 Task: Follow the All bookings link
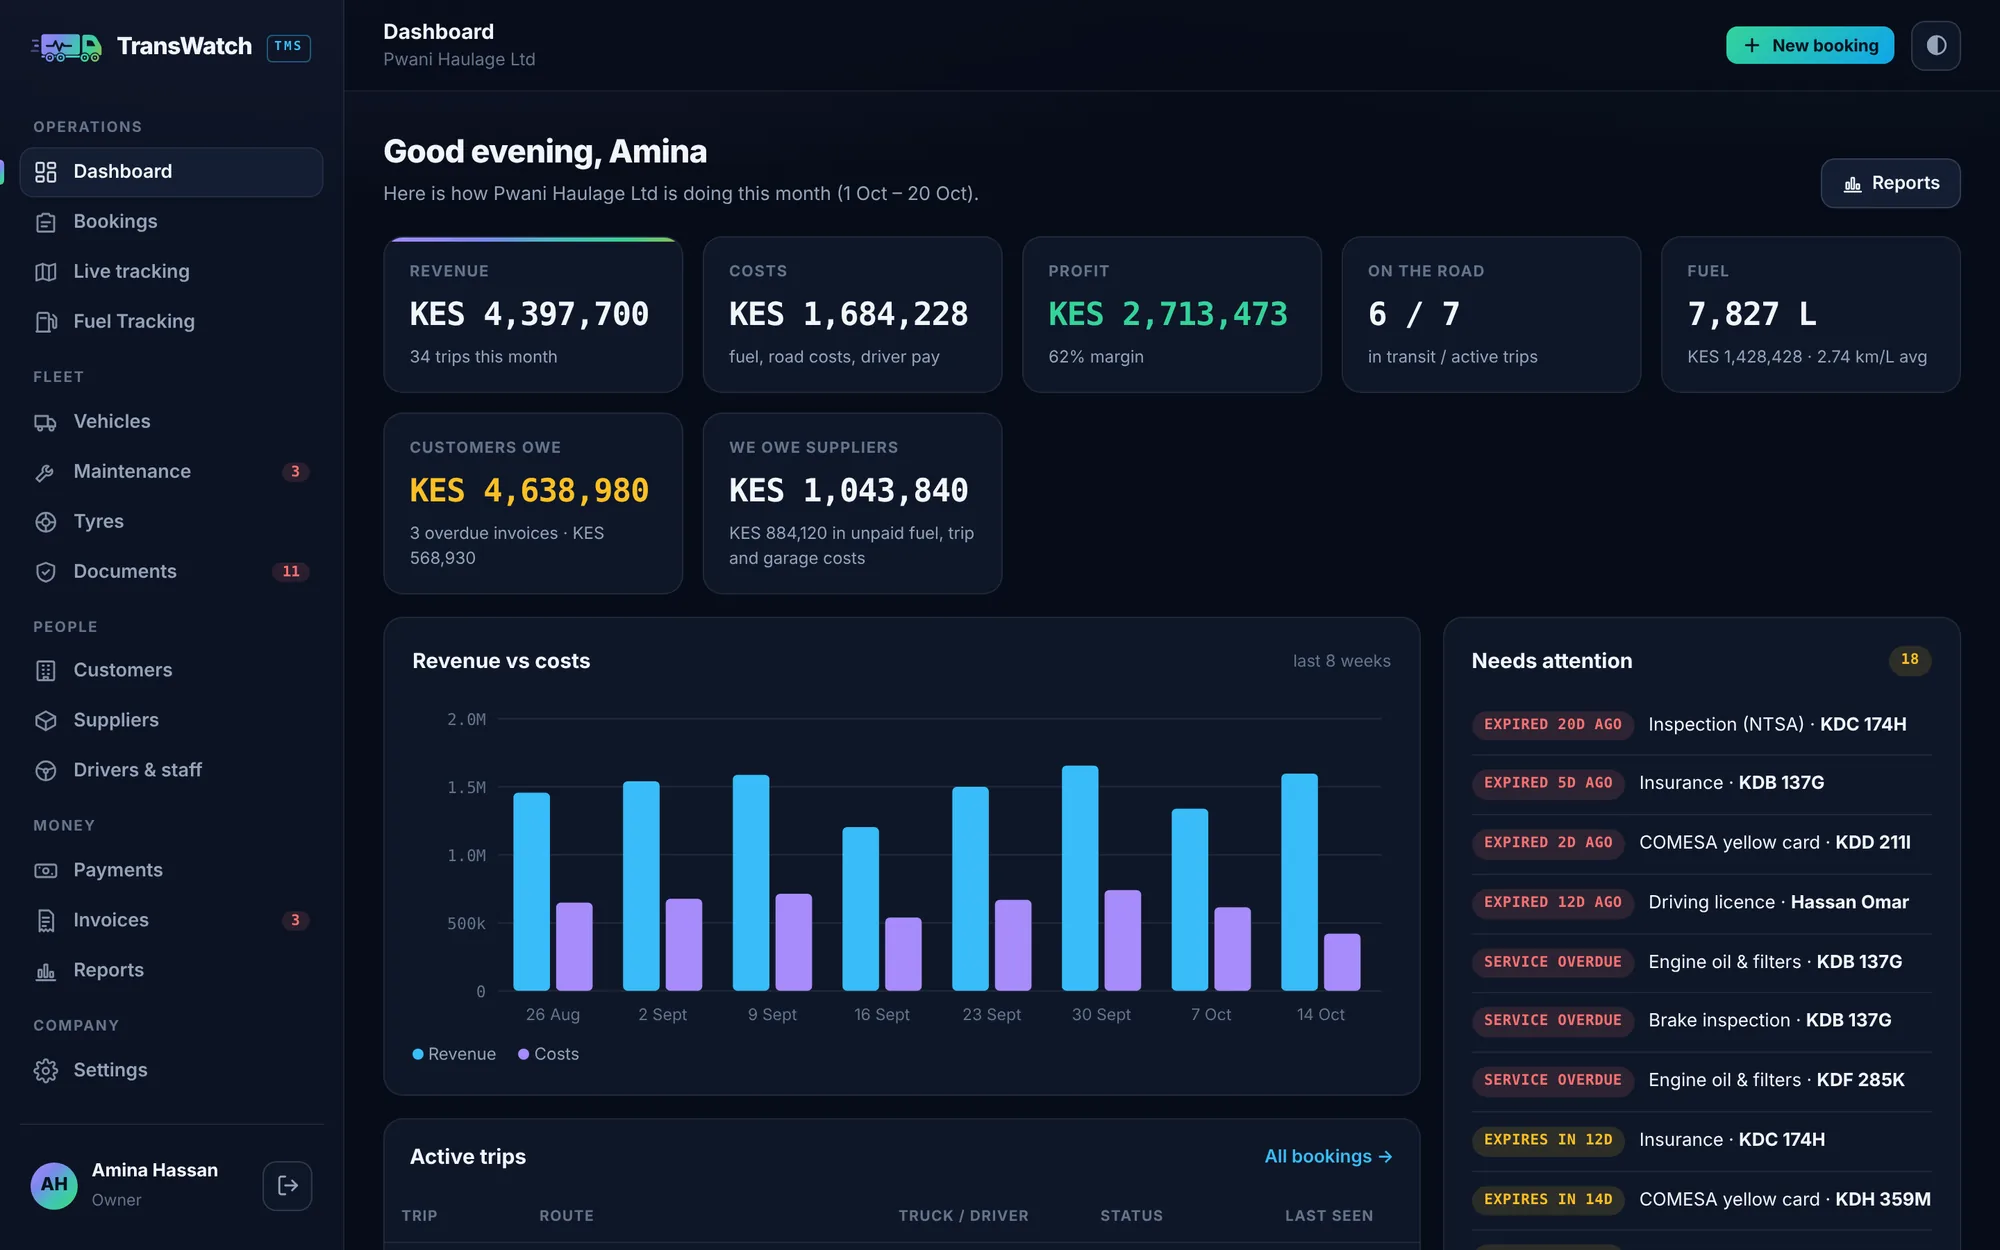(1328, 1157)
